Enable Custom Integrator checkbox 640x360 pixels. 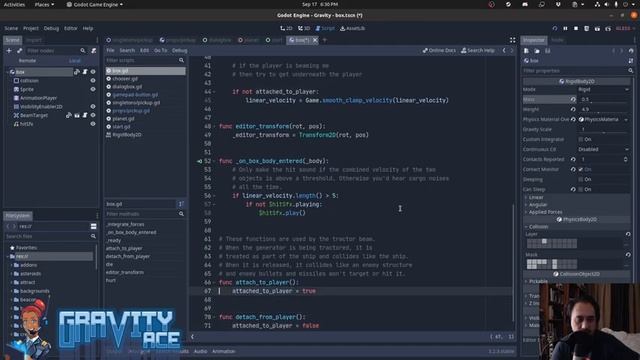click(x=581, y=140)
